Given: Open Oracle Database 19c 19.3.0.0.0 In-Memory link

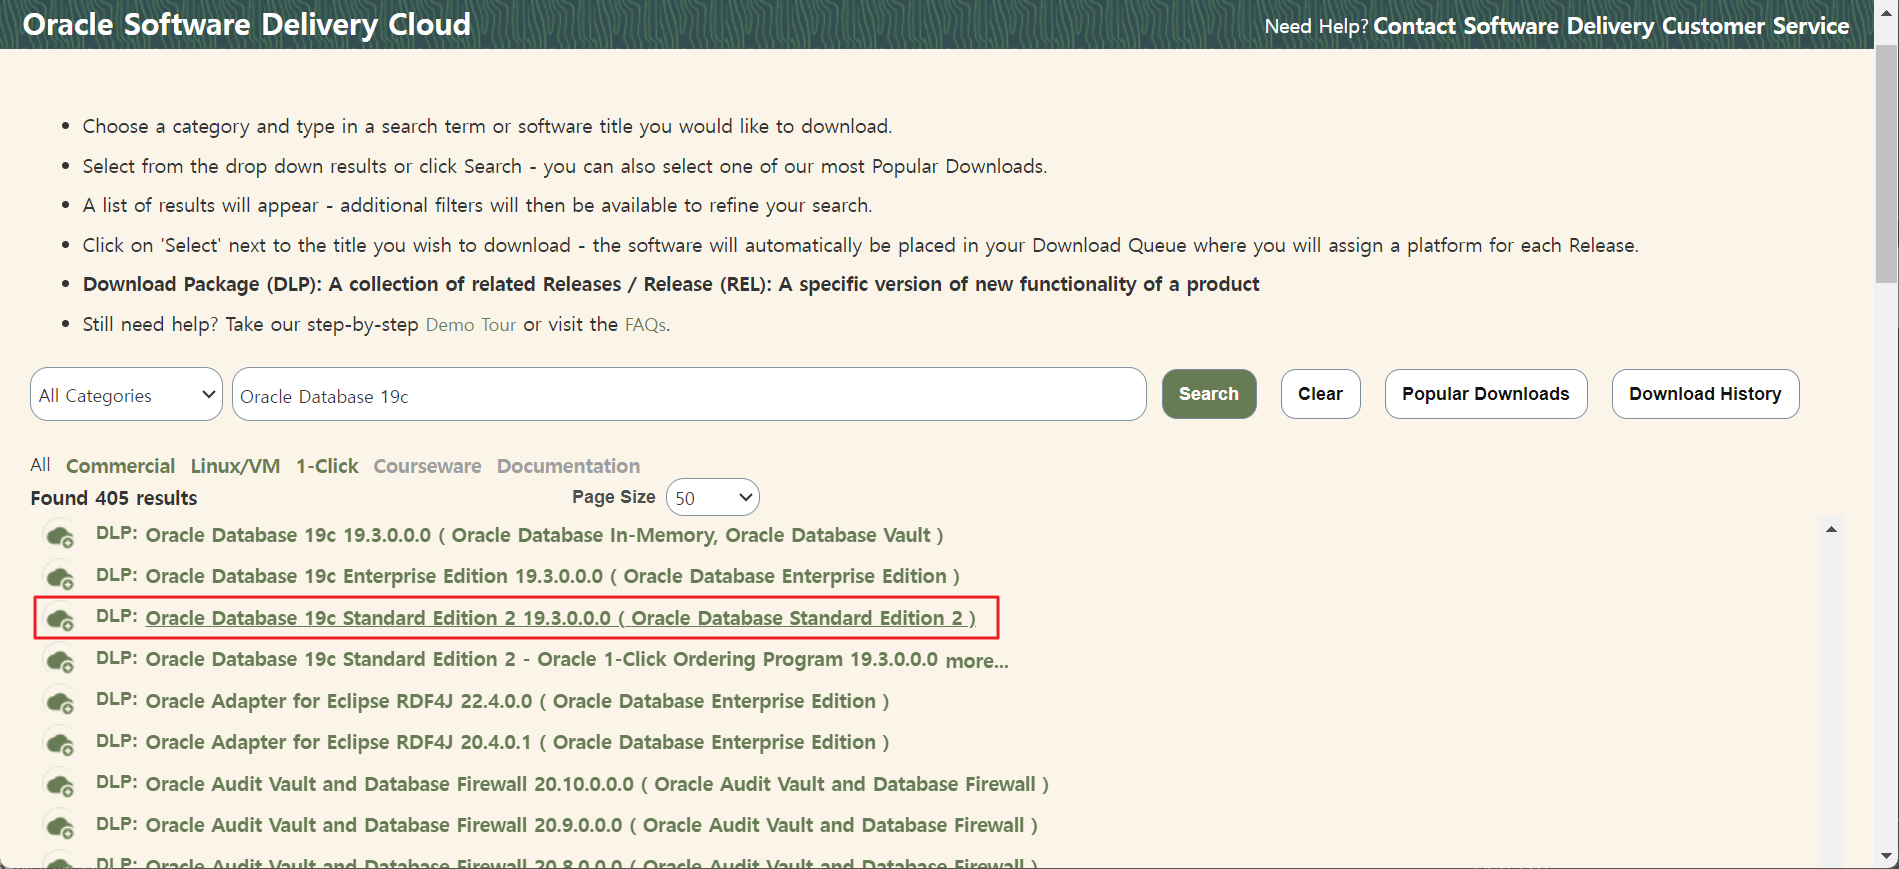Looking at the screenshot, I should pos(545,535).
